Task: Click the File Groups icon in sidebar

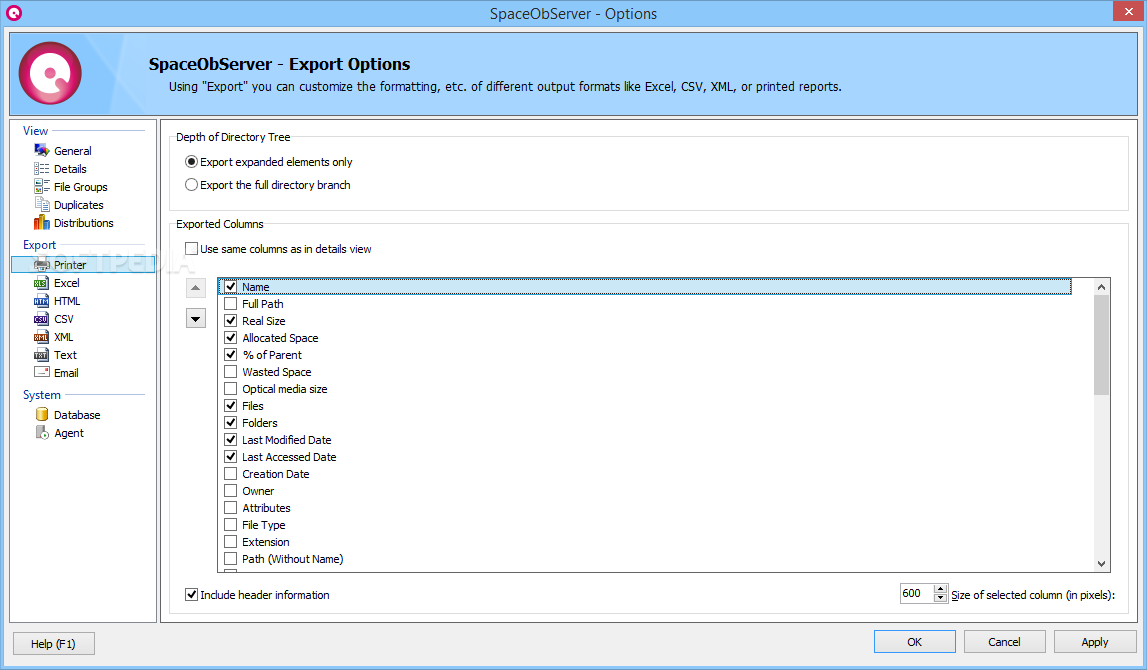Action: [x=42, y=187]
